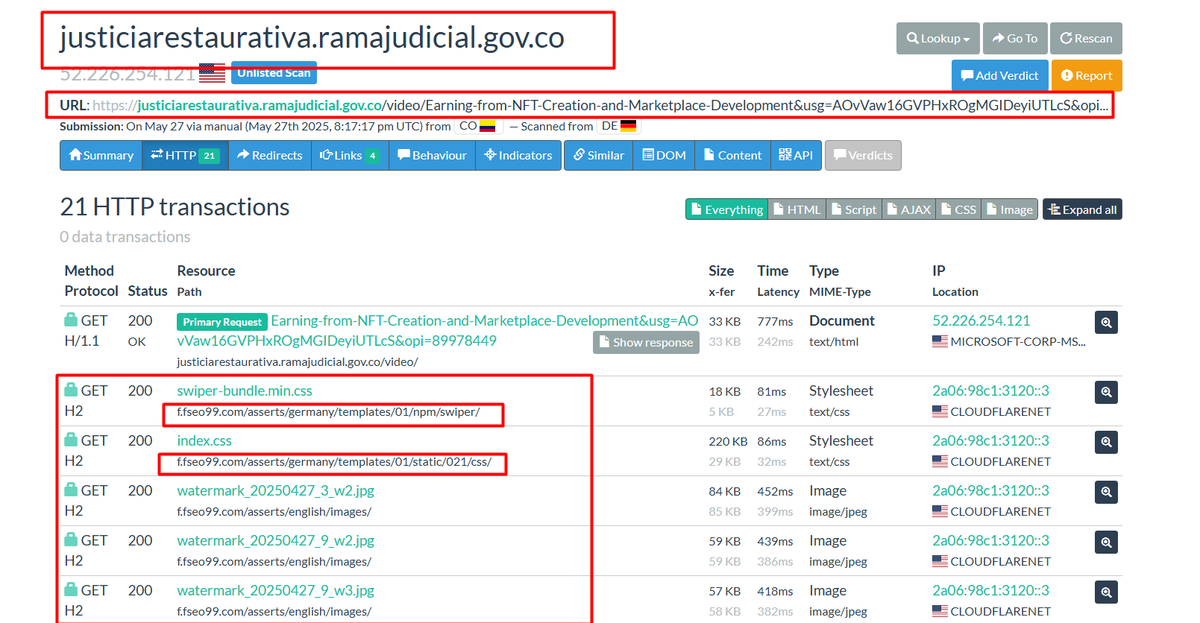
Task: Filter transactions by Script
Action: tap(853, 209)
